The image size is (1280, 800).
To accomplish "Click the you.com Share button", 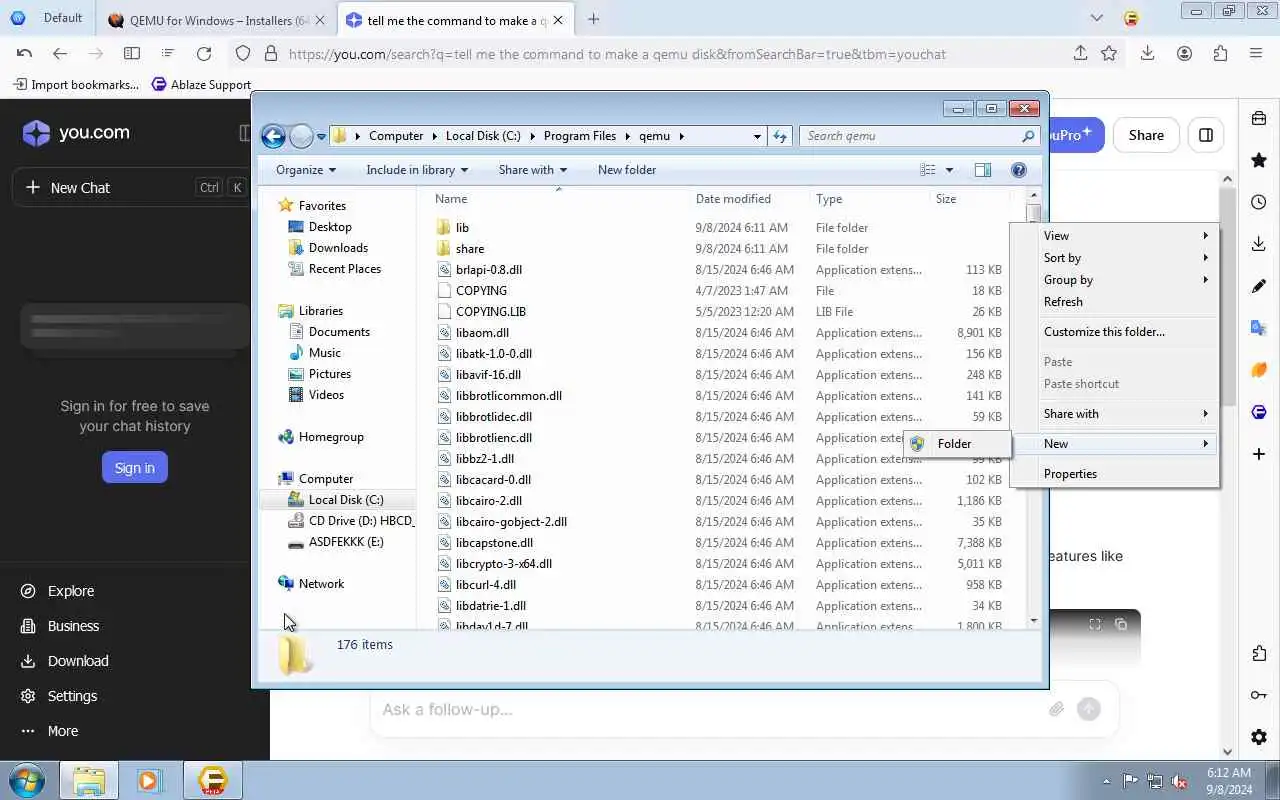I will (1146, 135).
